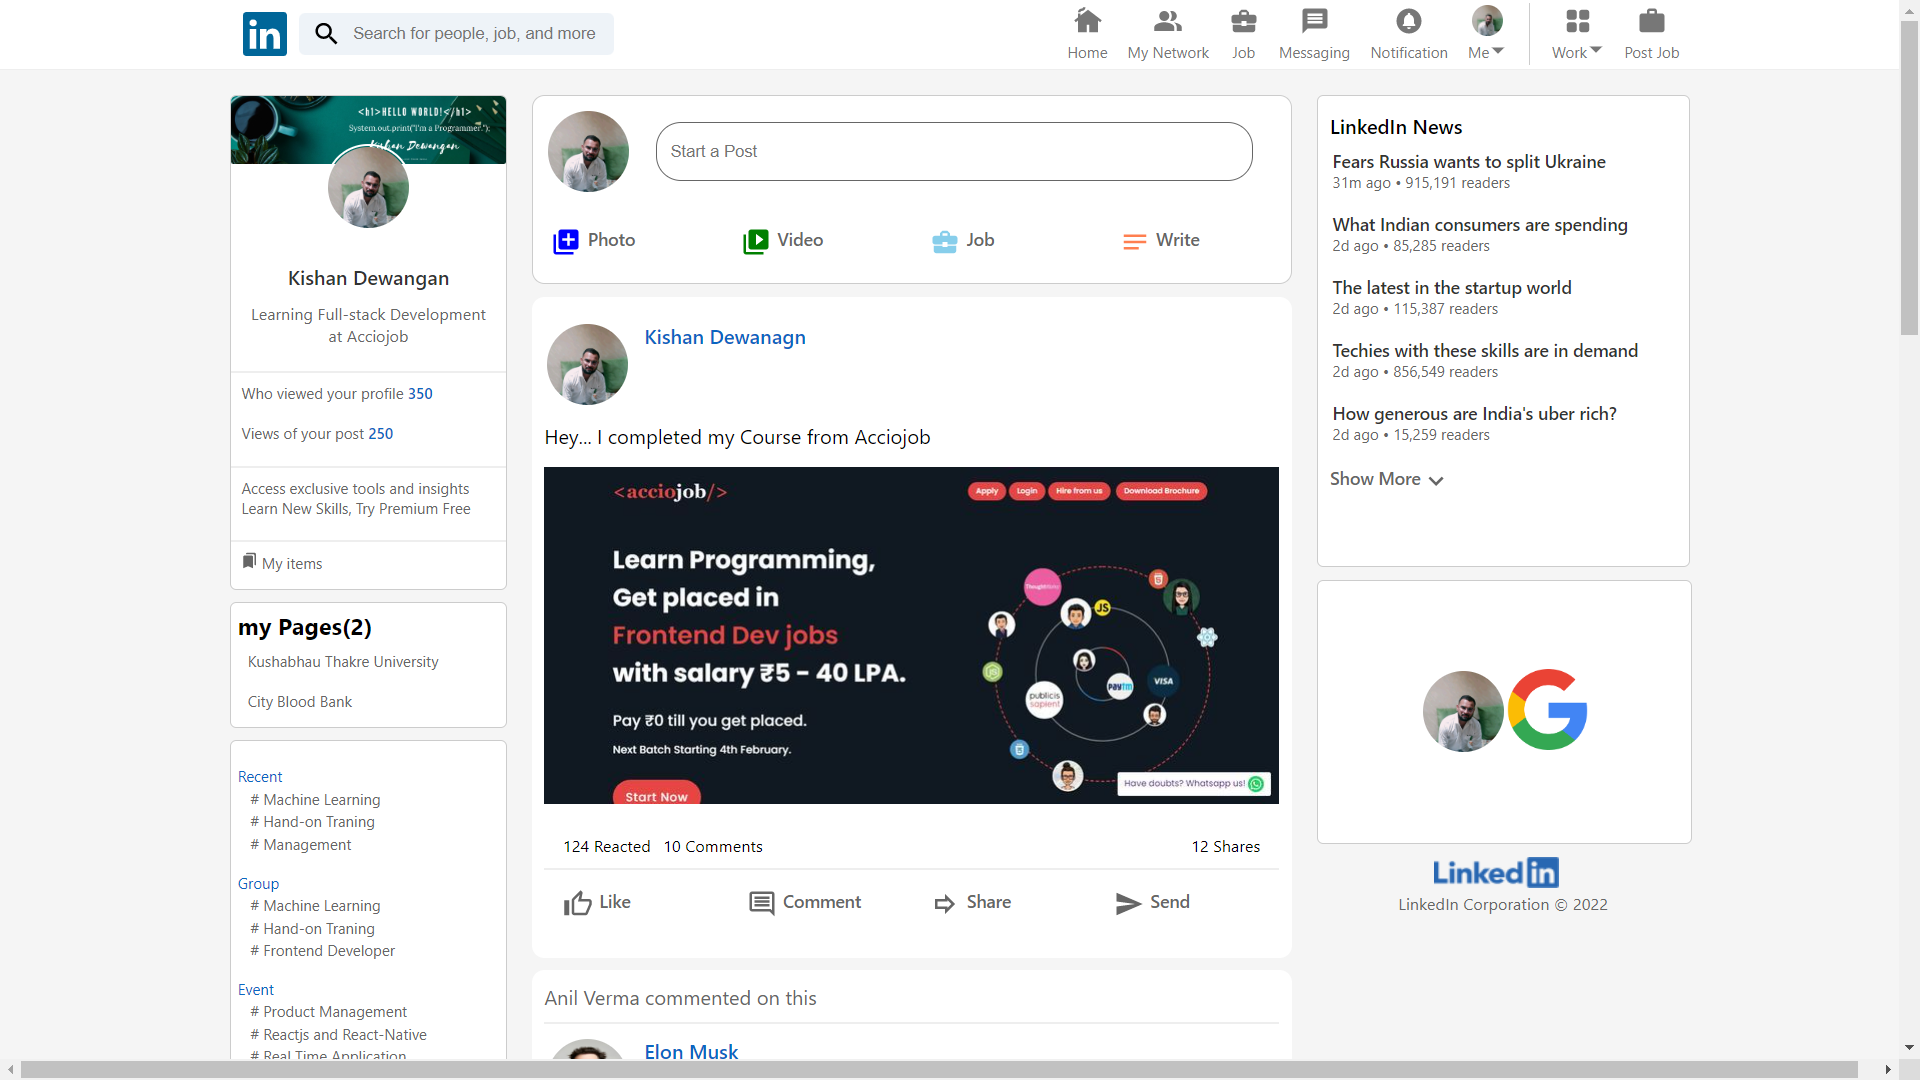Open the Job briefcase nav icon
1920x1080 pixels.
pos(1243,21)
